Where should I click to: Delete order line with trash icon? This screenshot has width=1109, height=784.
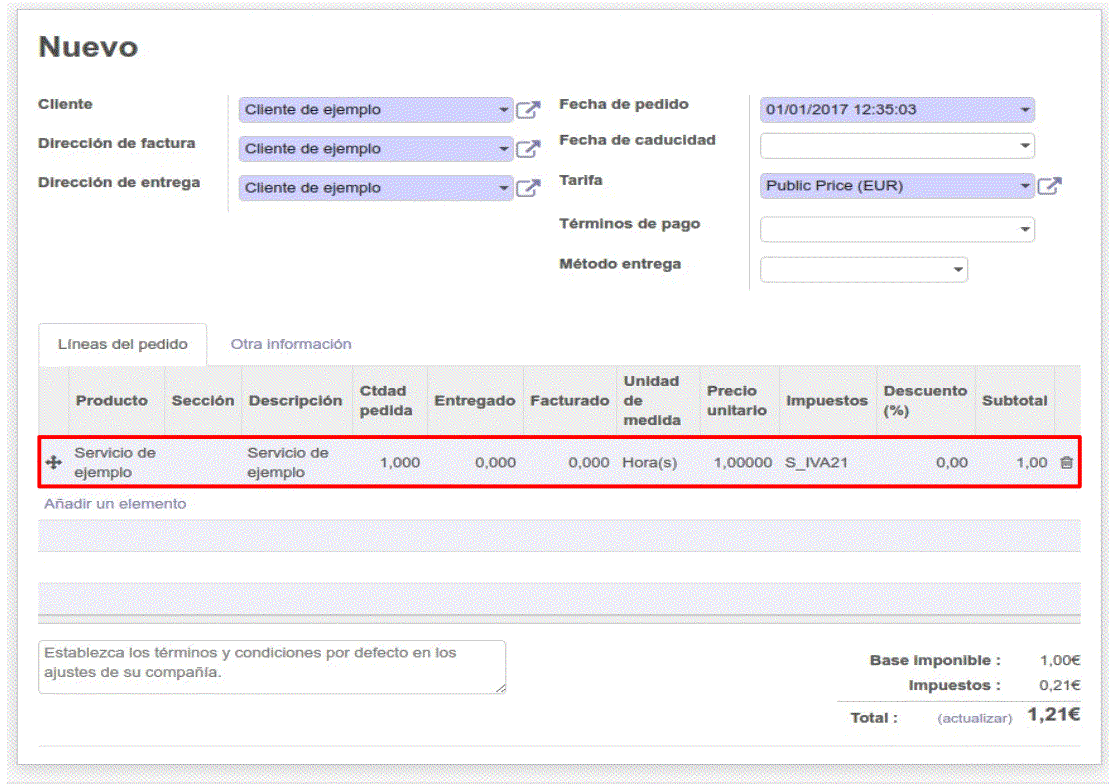point(1066,463)
